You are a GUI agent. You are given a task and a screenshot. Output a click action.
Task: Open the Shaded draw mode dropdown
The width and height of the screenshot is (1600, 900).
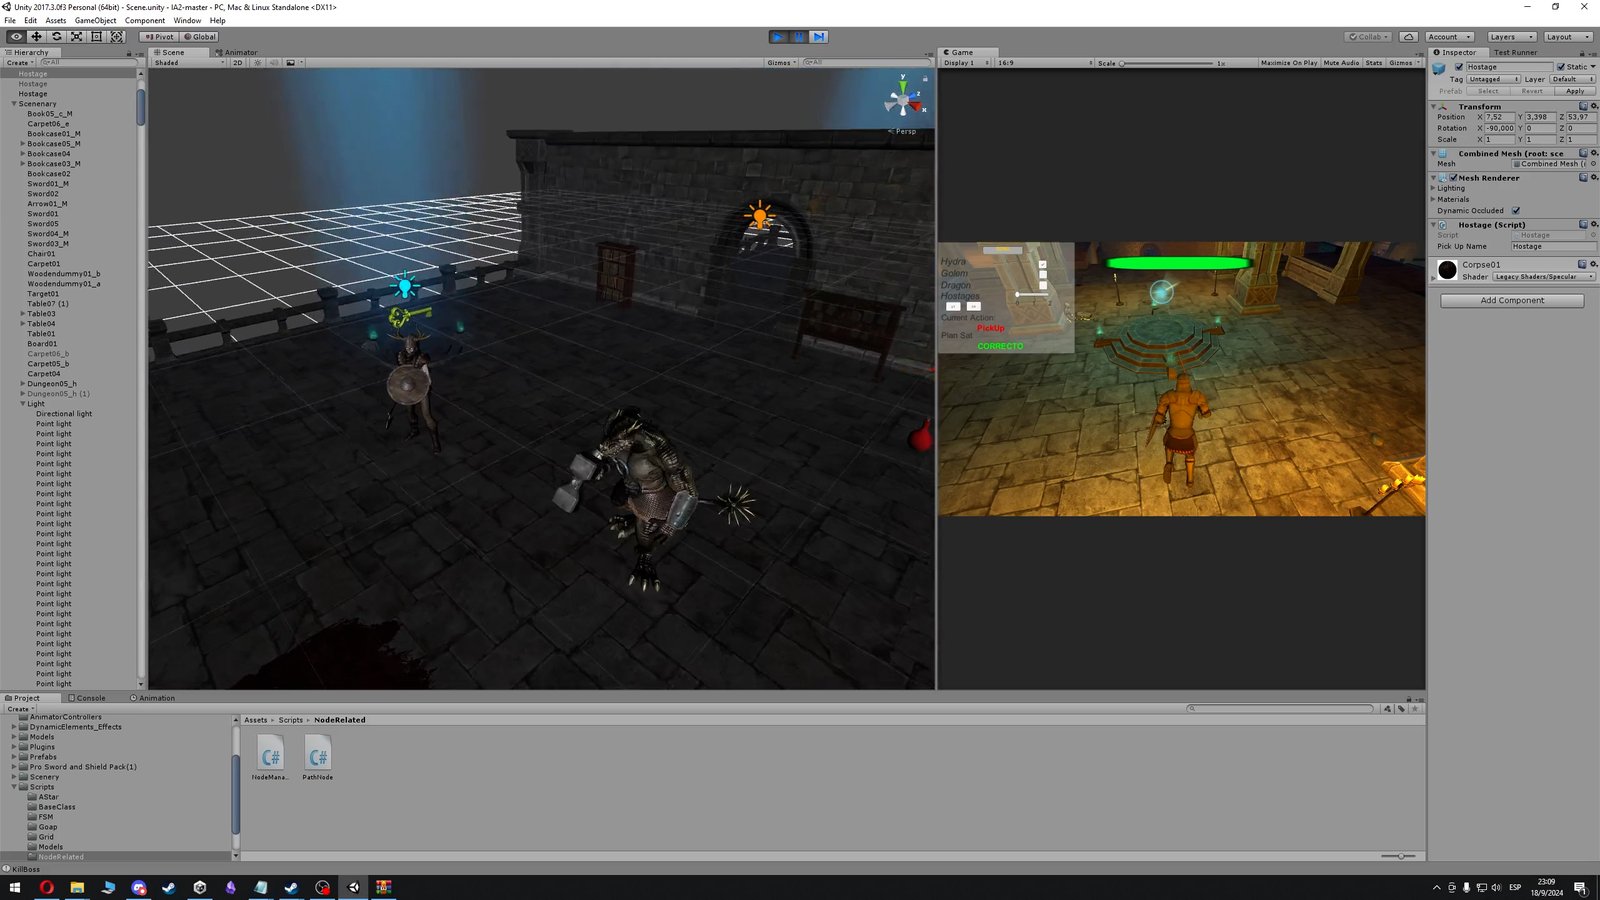pyautogui.click(x=189, y=63)
